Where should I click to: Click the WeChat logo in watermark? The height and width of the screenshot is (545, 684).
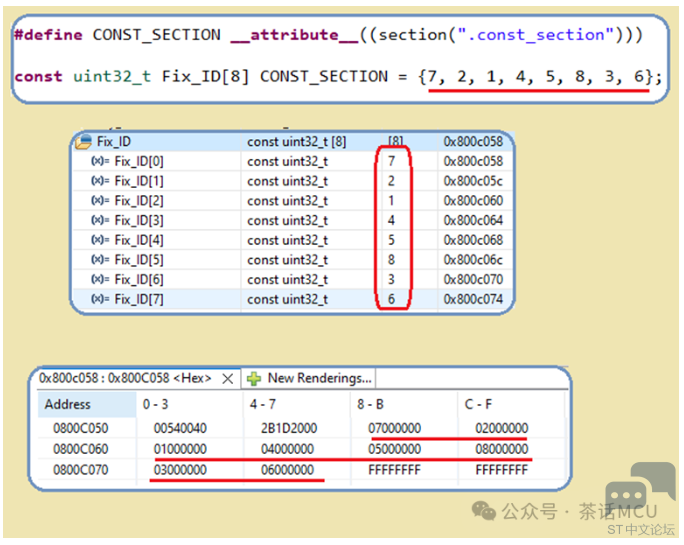pyautogui.click(x=483, y=511)
